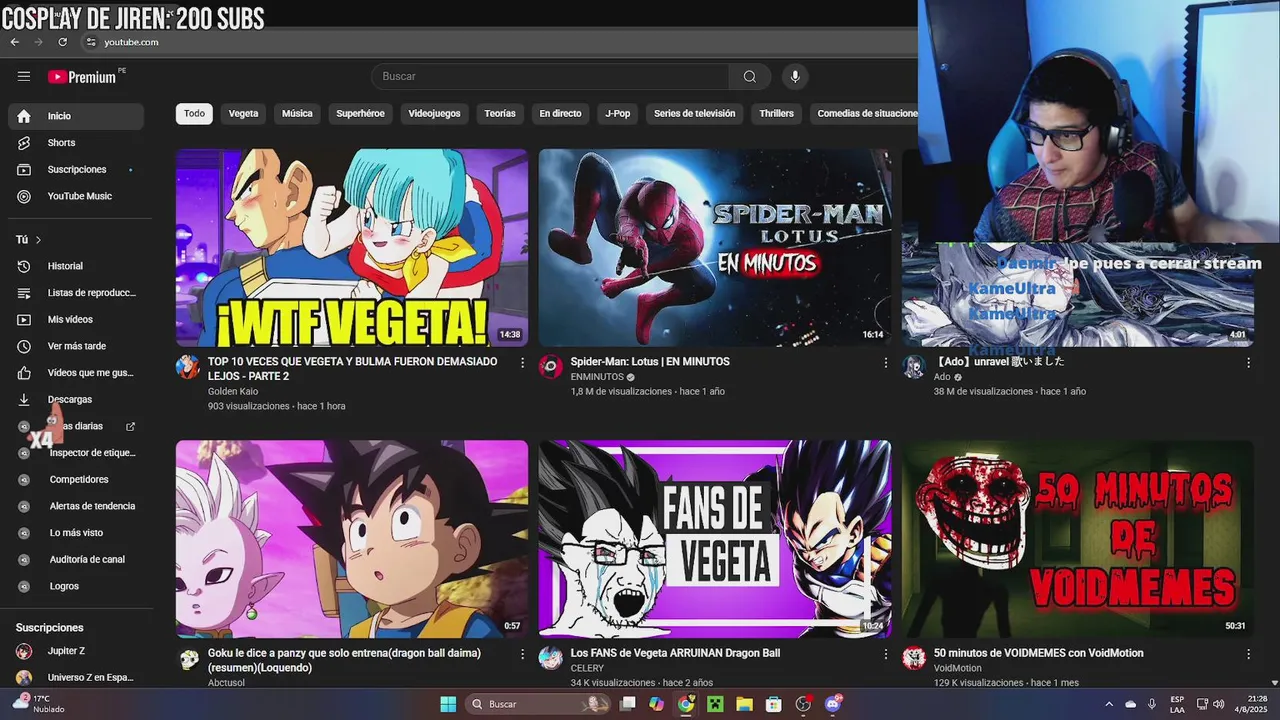Select Series de televisión filter chip
The image size is (1280, 720).
tap(695, 114)
